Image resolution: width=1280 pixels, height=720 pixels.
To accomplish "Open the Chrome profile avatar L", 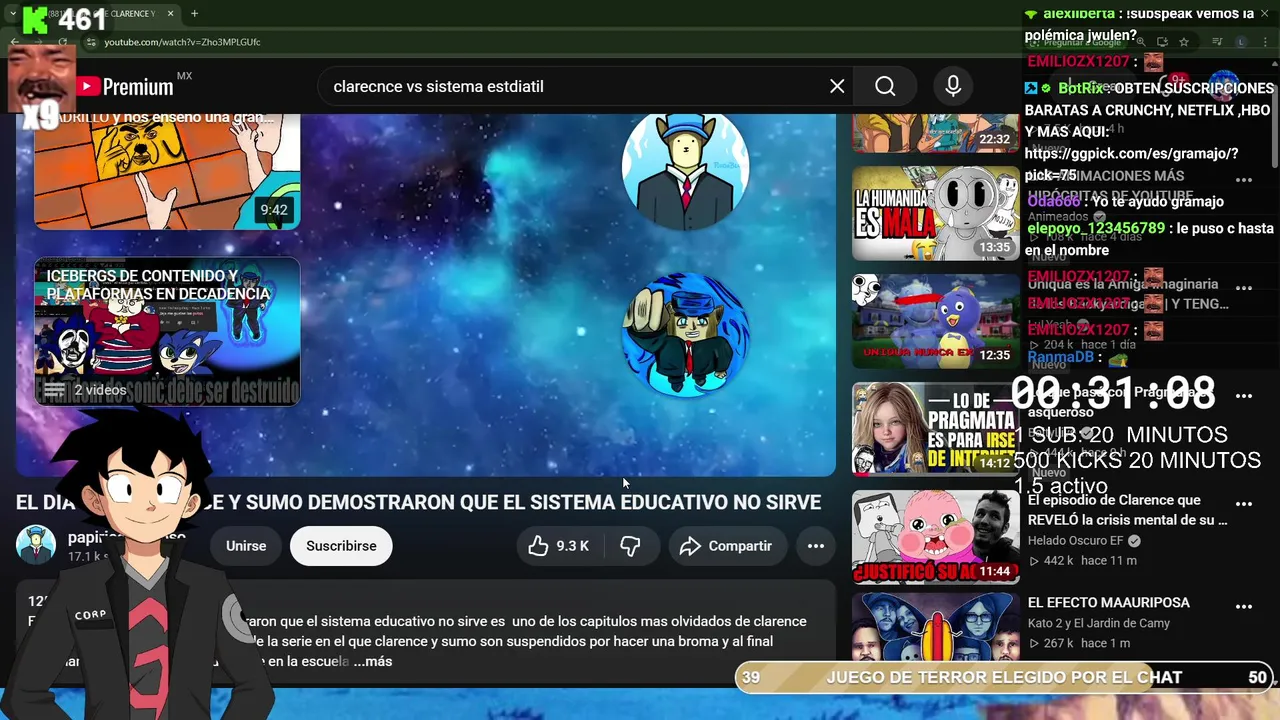I will coord(1241,42).
